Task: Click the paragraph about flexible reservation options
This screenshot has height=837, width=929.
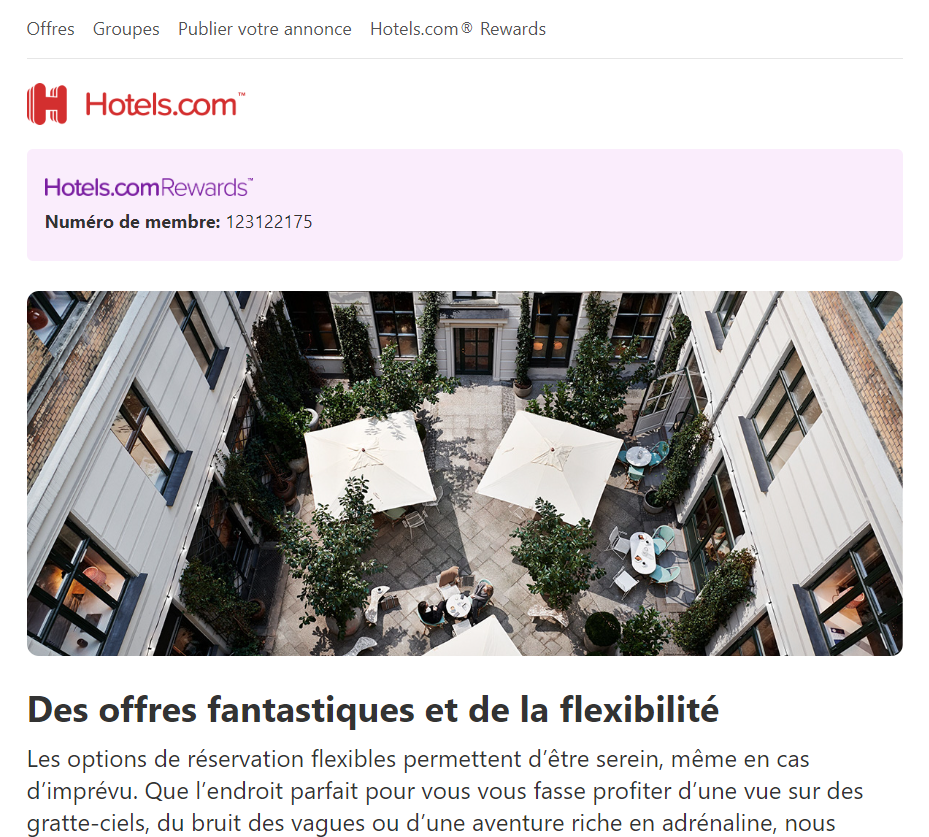Action: coord(445,791)
